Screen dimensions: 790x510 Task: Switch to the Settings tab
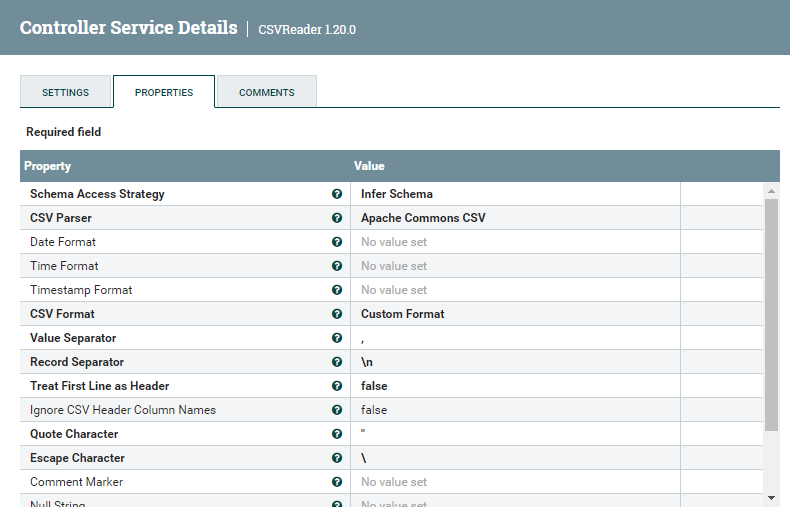pyautogui.click(x=65, y=92)
